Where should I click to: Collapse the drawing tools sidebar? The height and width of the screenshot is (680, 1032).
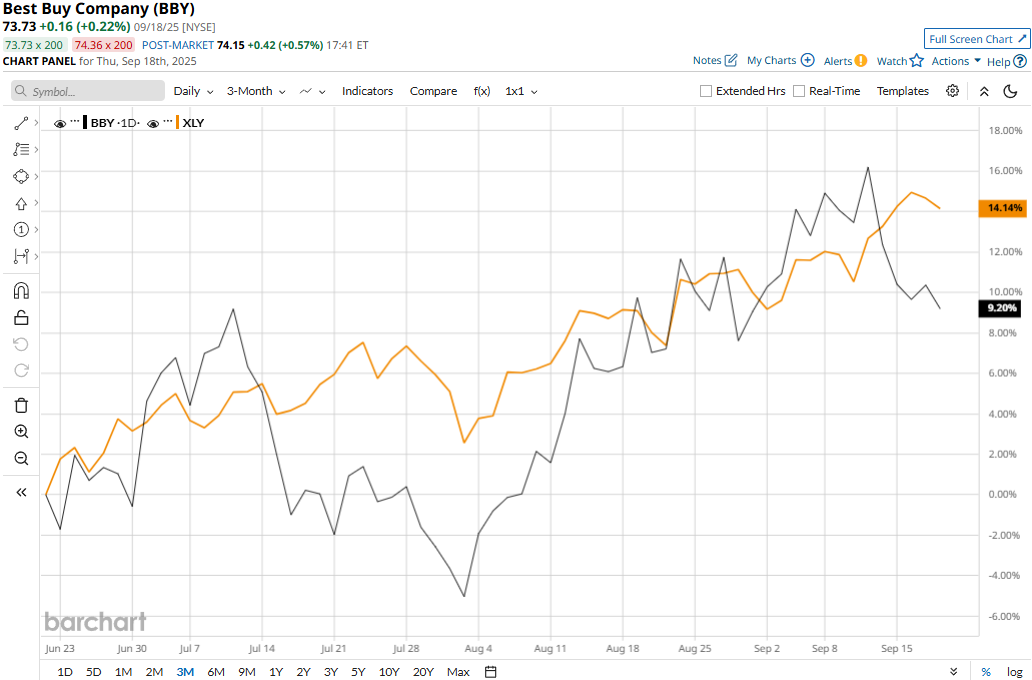[x=21, y=492]
